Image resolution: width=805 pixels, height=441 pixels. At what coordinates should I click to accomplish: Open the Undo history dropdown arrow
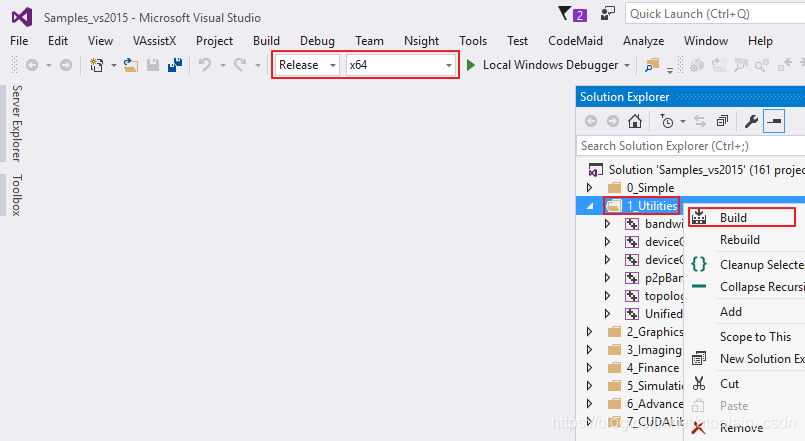tap(222, 66)
